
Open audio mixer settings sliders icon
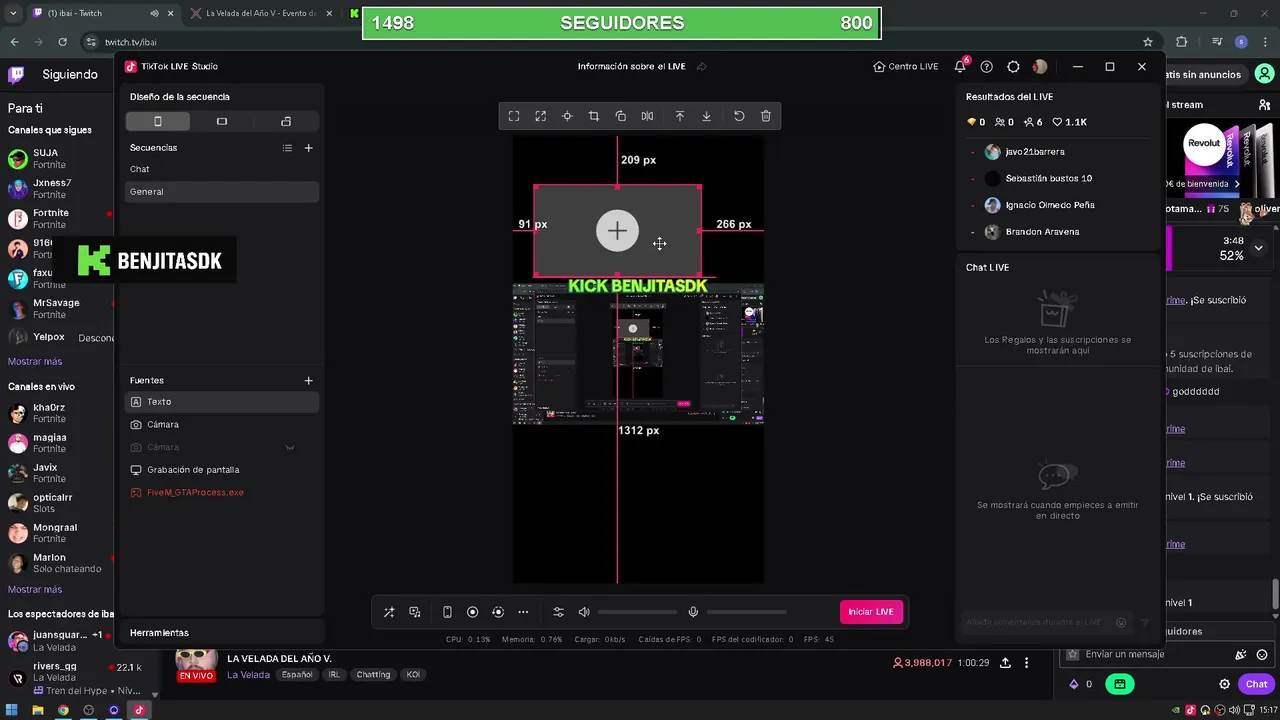[x=559, y=612]
